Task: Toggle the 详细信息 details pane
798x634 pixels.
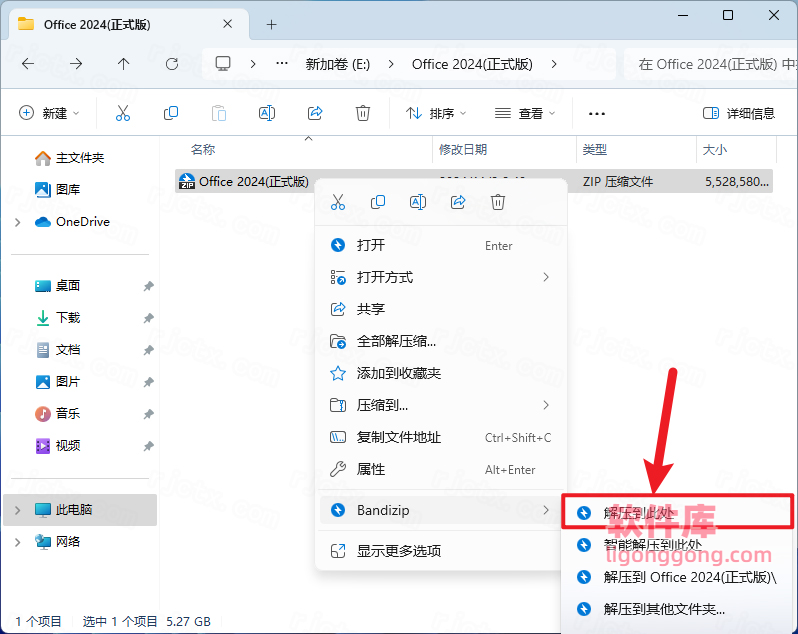Action: tap(739, 114)
